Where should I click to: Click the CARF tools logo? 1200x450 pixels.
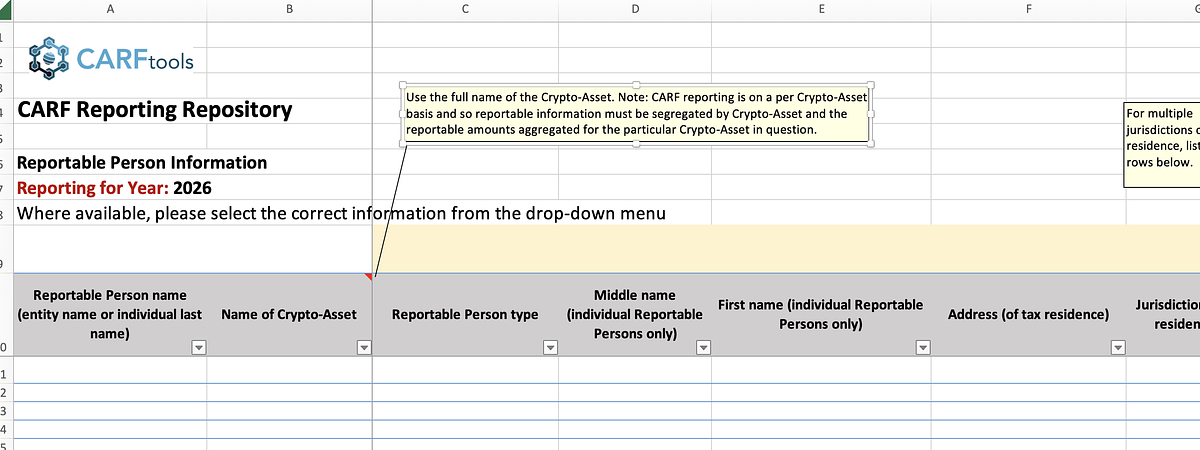click(111, 60)
